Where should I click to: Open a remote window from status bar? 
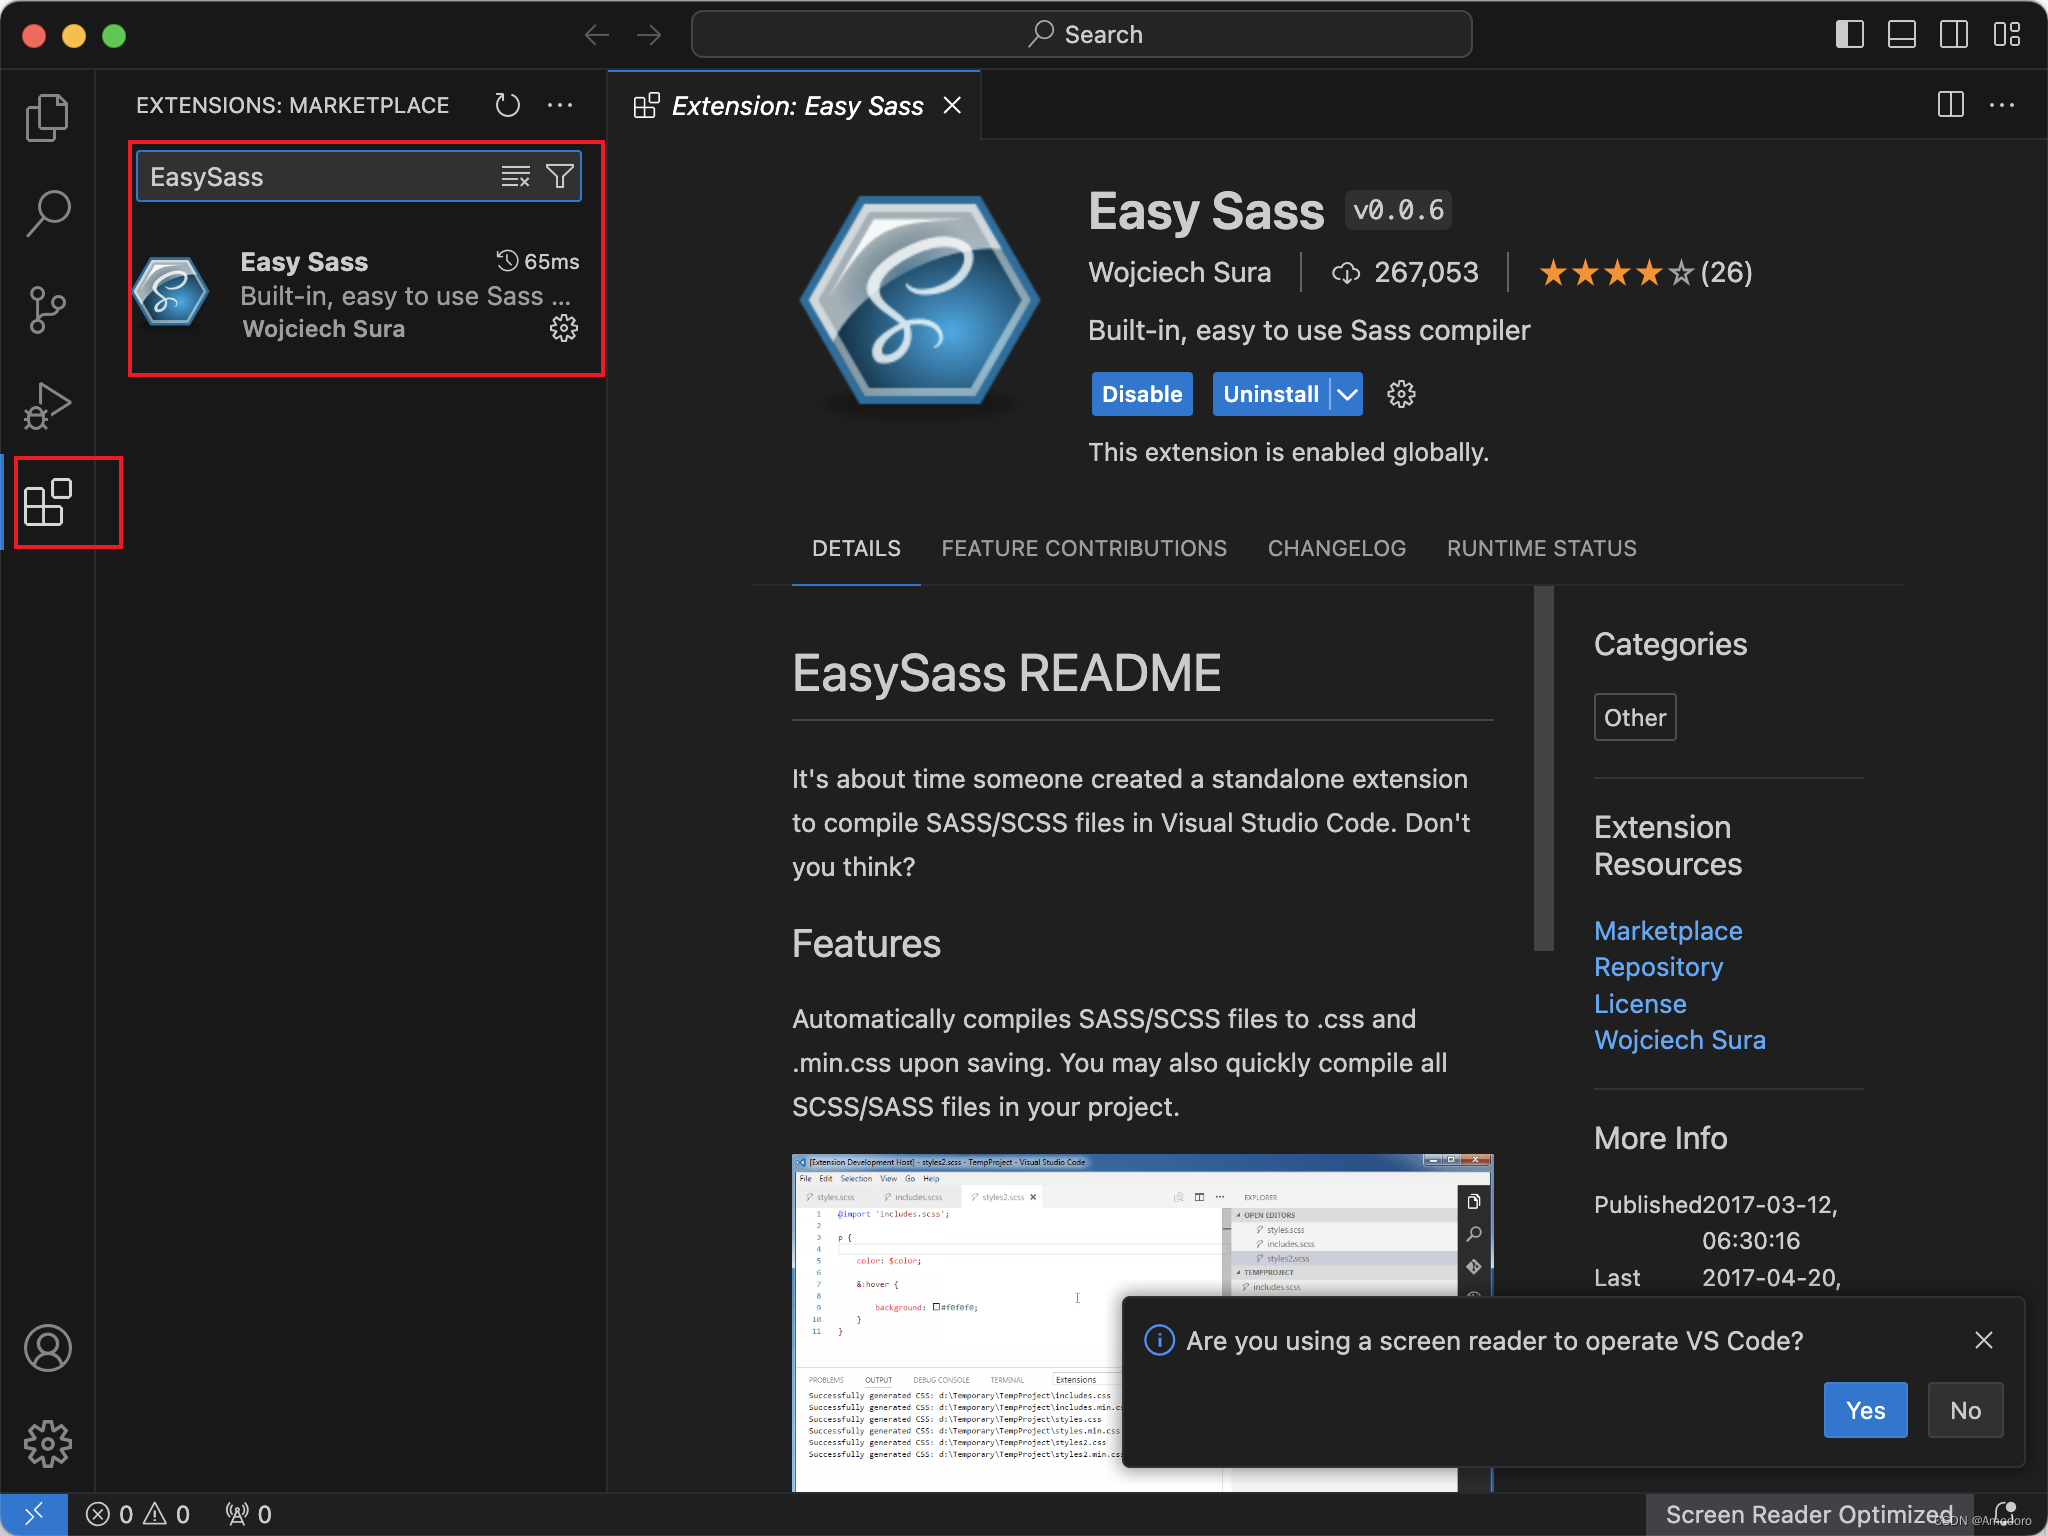click(x=34, y=1514)
